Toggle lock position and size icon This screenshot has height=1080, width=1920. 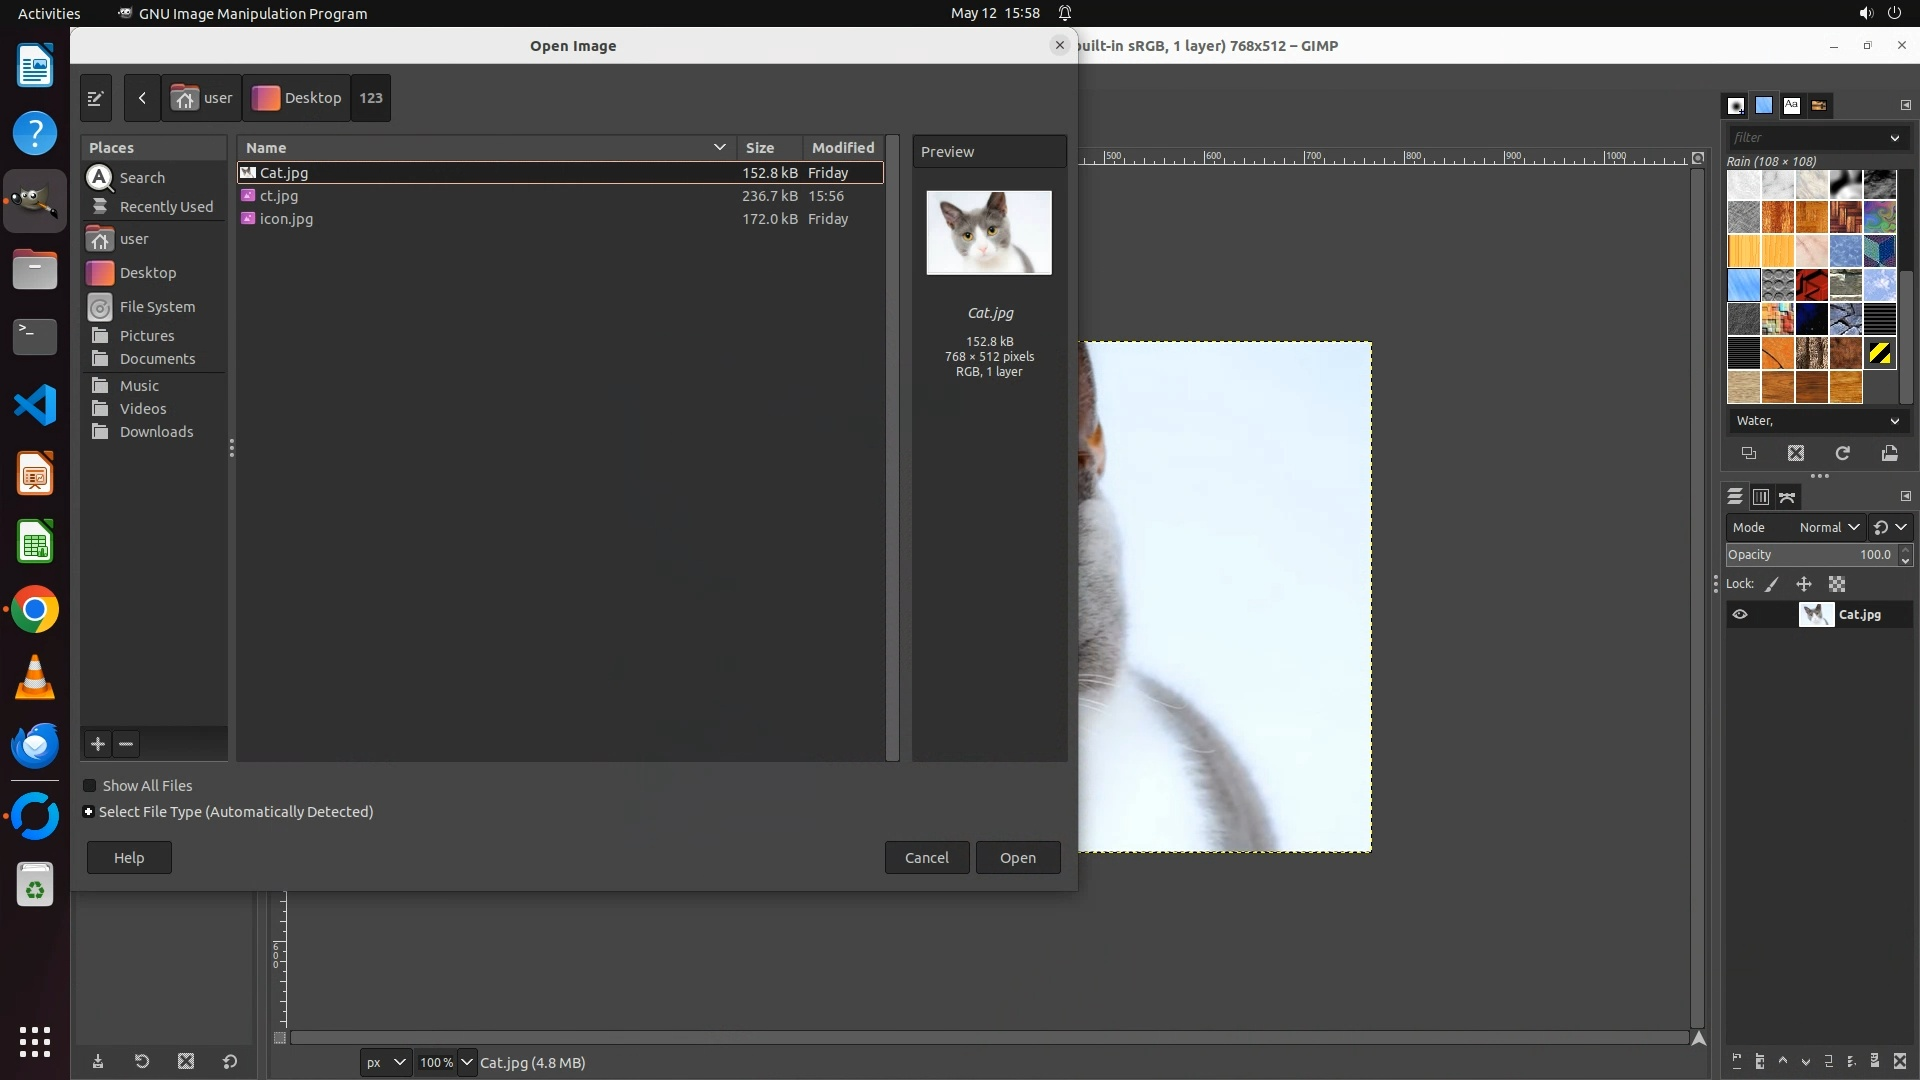(1804, 584)
